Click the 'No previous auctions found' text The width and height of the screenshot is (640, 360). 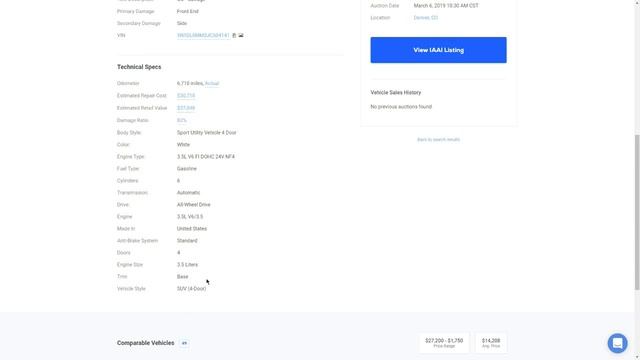click(401, 107)
